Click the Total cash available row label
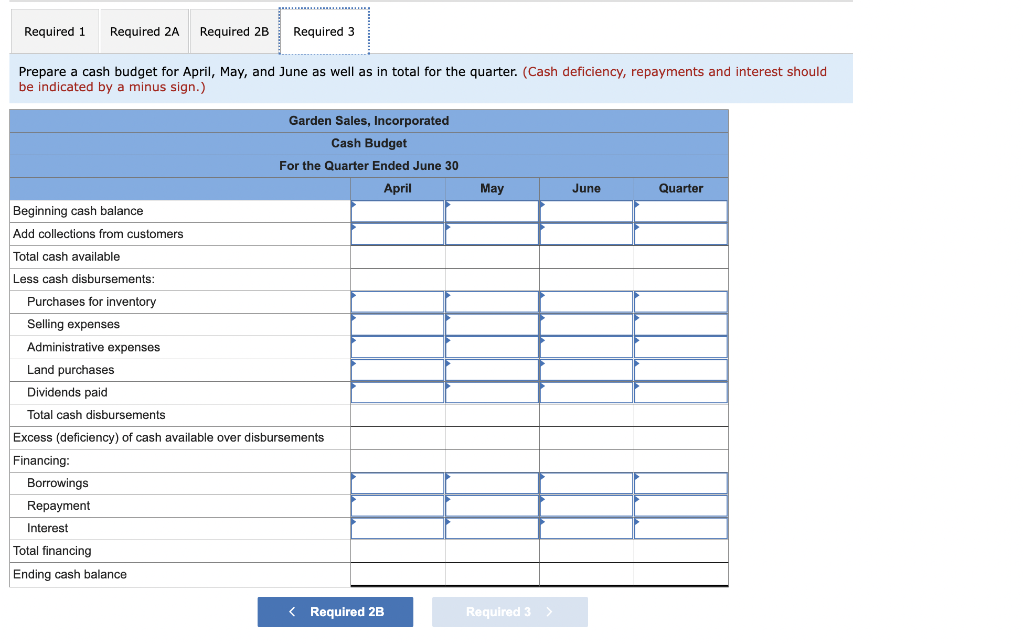1024x644 pixels. coord(67,257)
